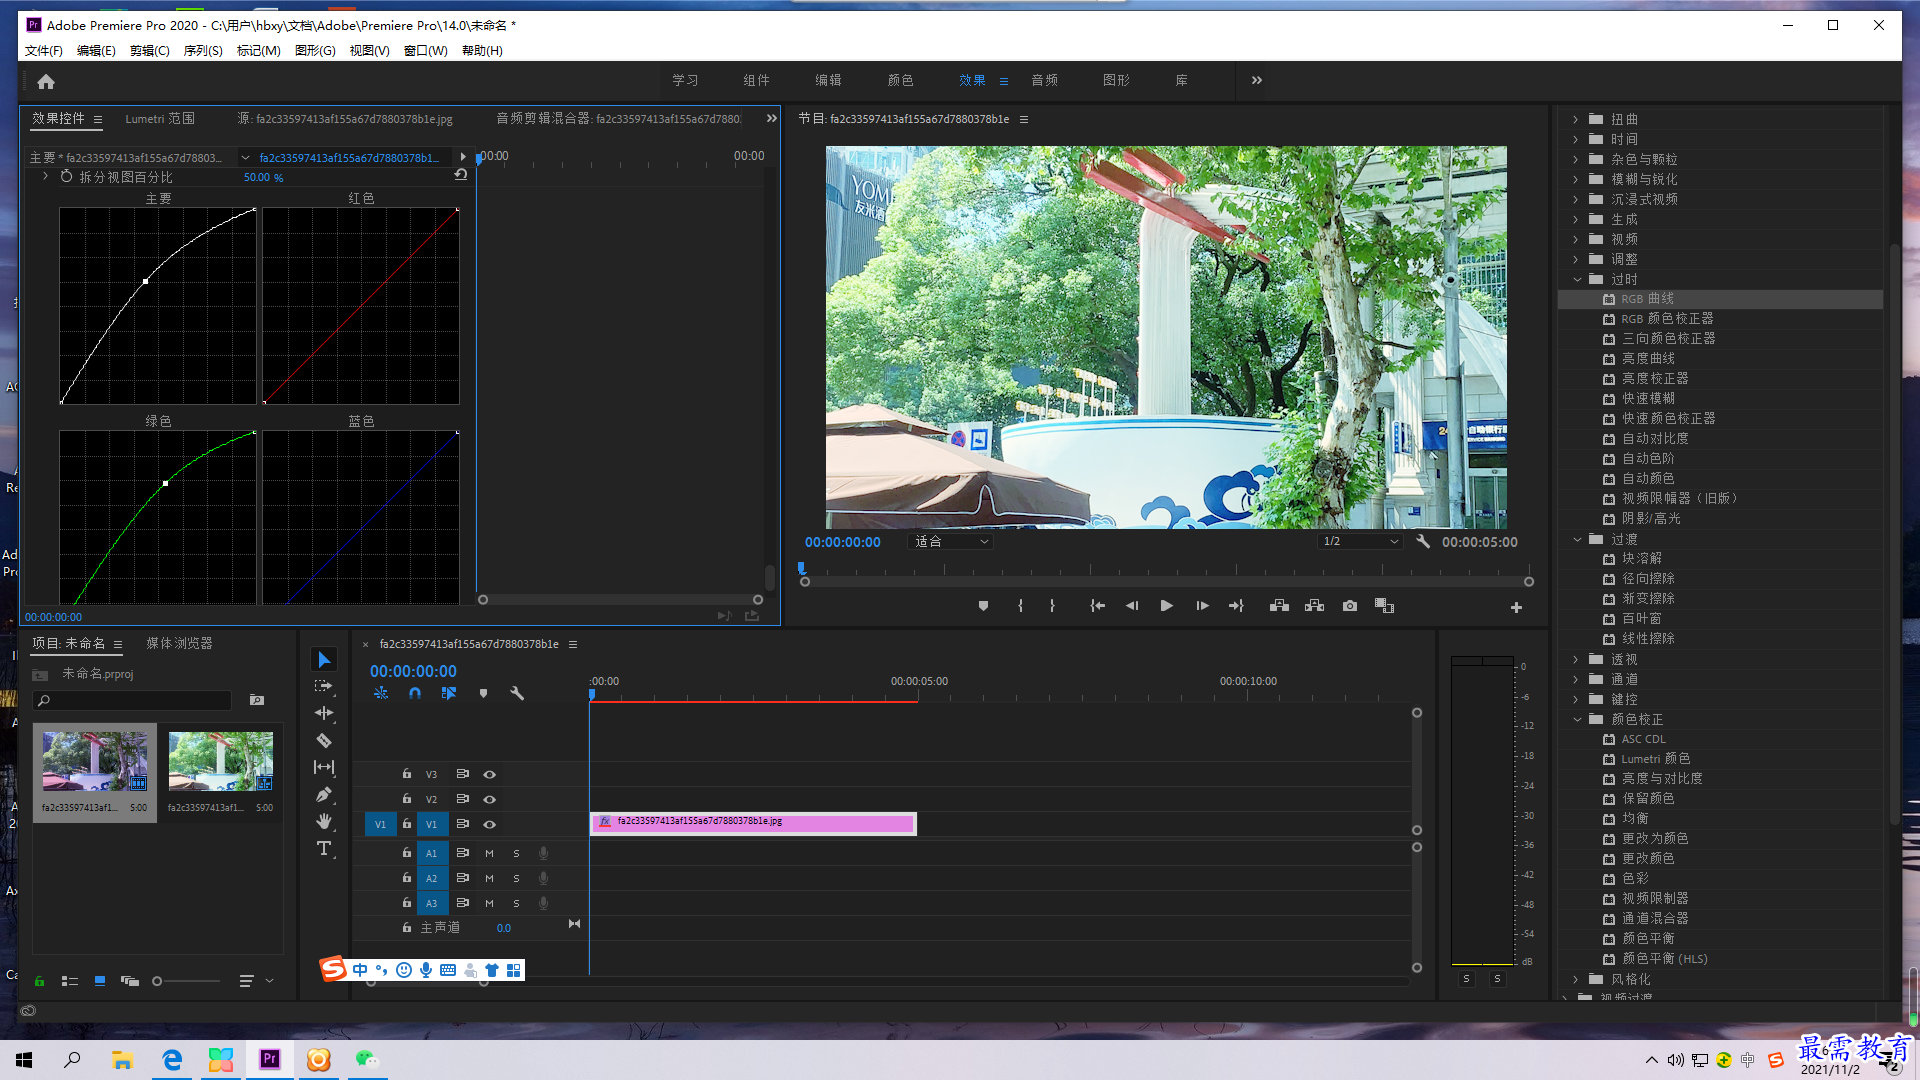1920x1080 pixels.
Task: Switch Project panel to list view
Action: click(70, 981)
